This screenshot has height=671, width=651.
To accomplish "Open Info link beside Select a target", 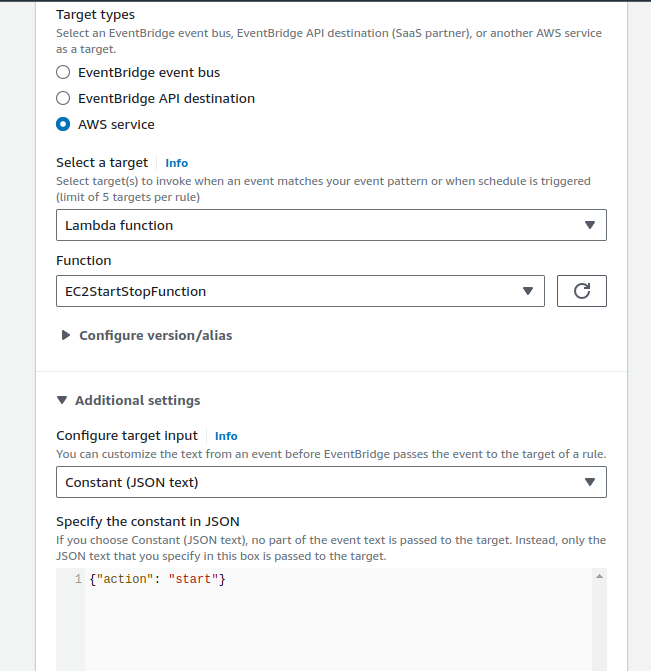I will click(176, 163).
